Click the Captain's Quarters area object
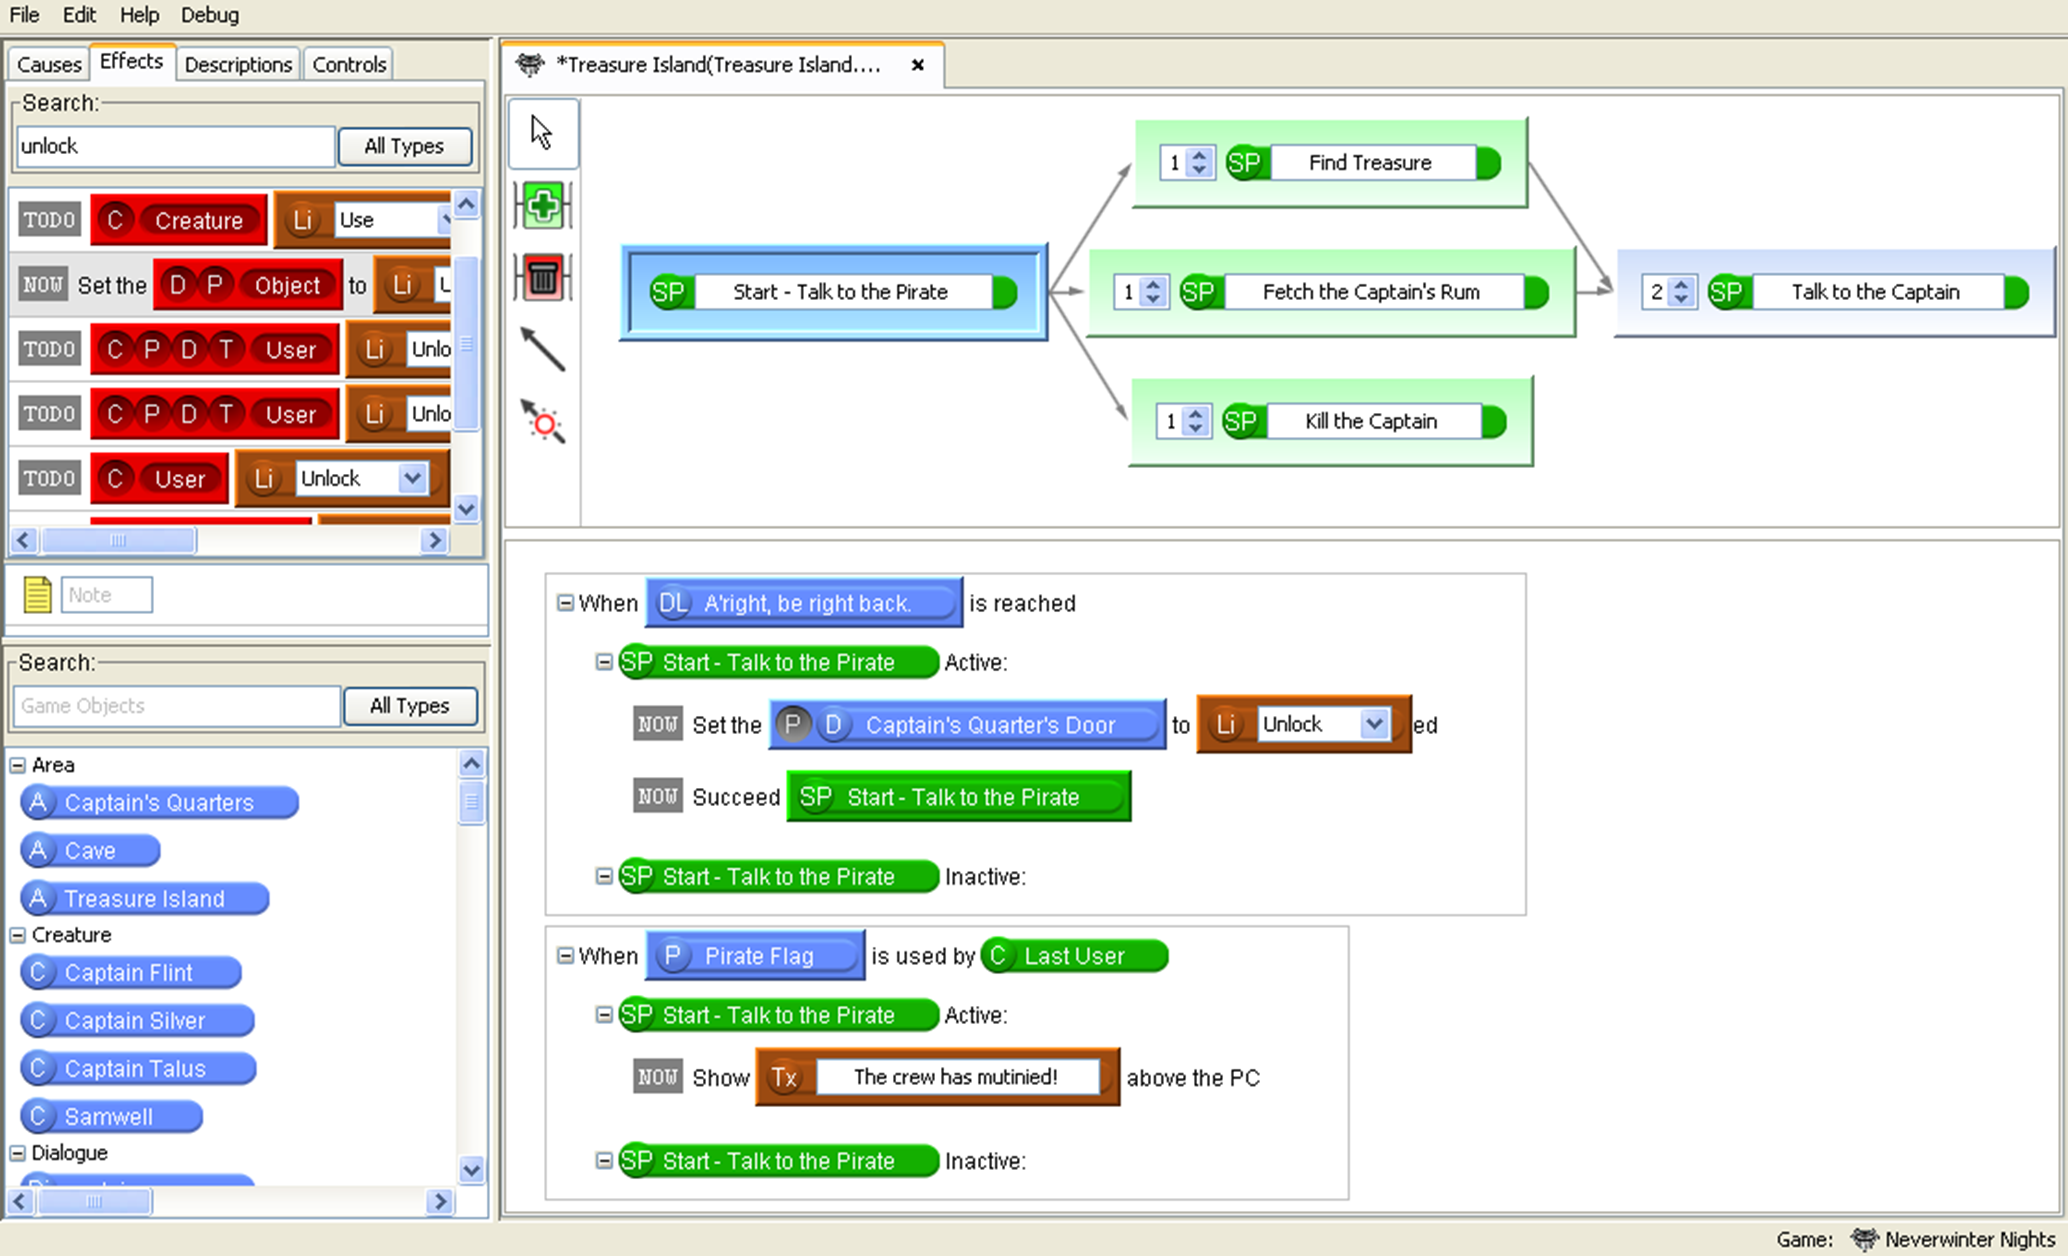This screenshot has height=1256, width=2068. point(158,803)
